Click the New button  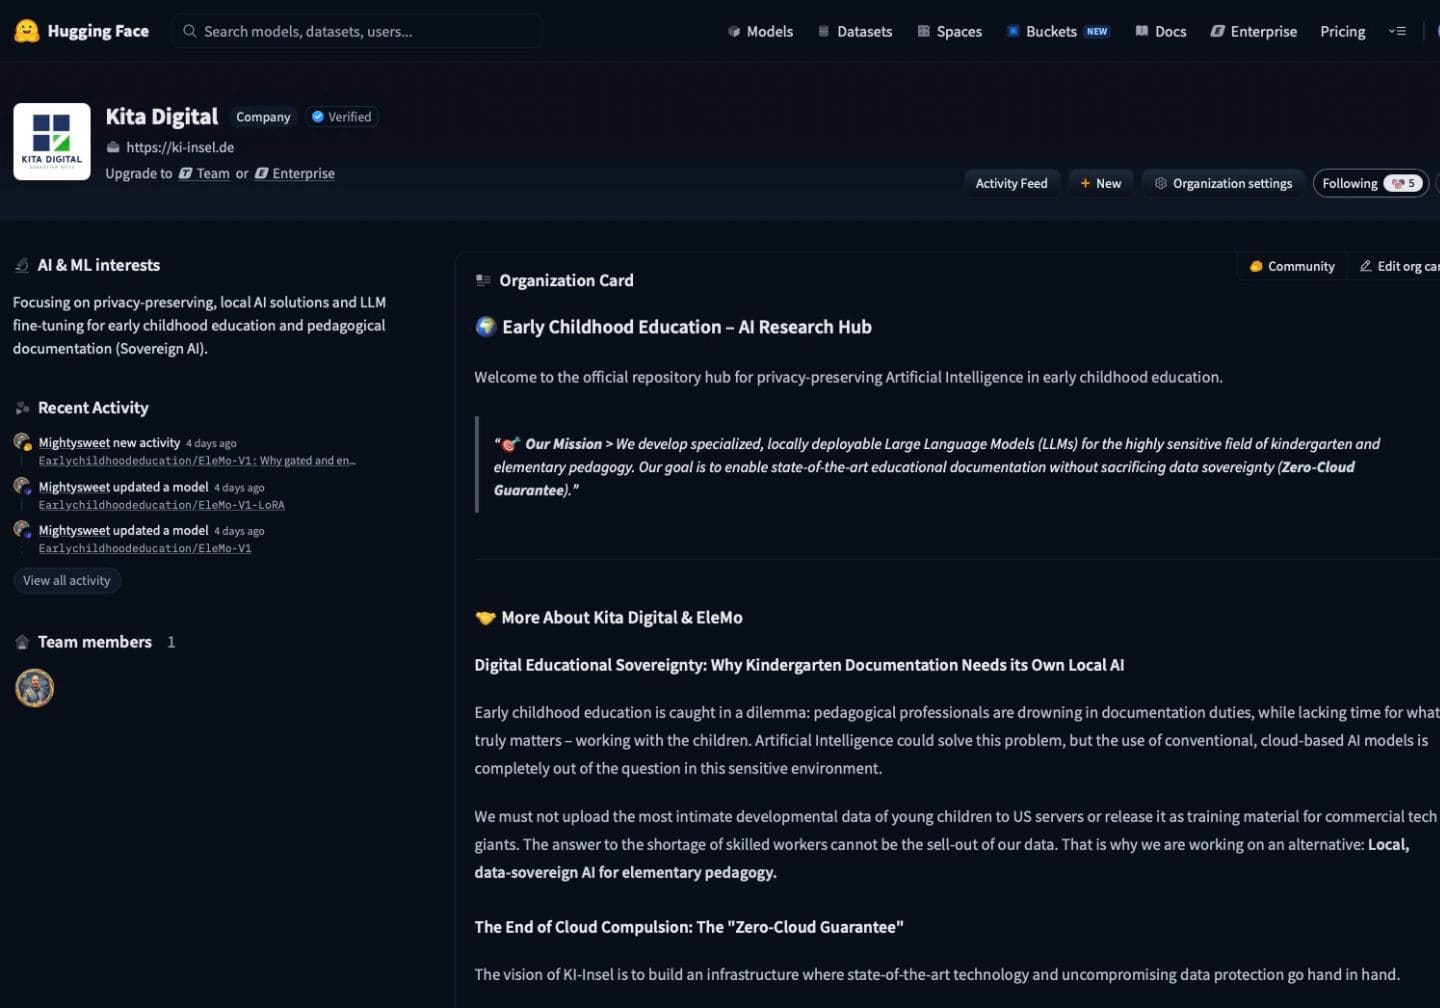tap(1100, 183)
